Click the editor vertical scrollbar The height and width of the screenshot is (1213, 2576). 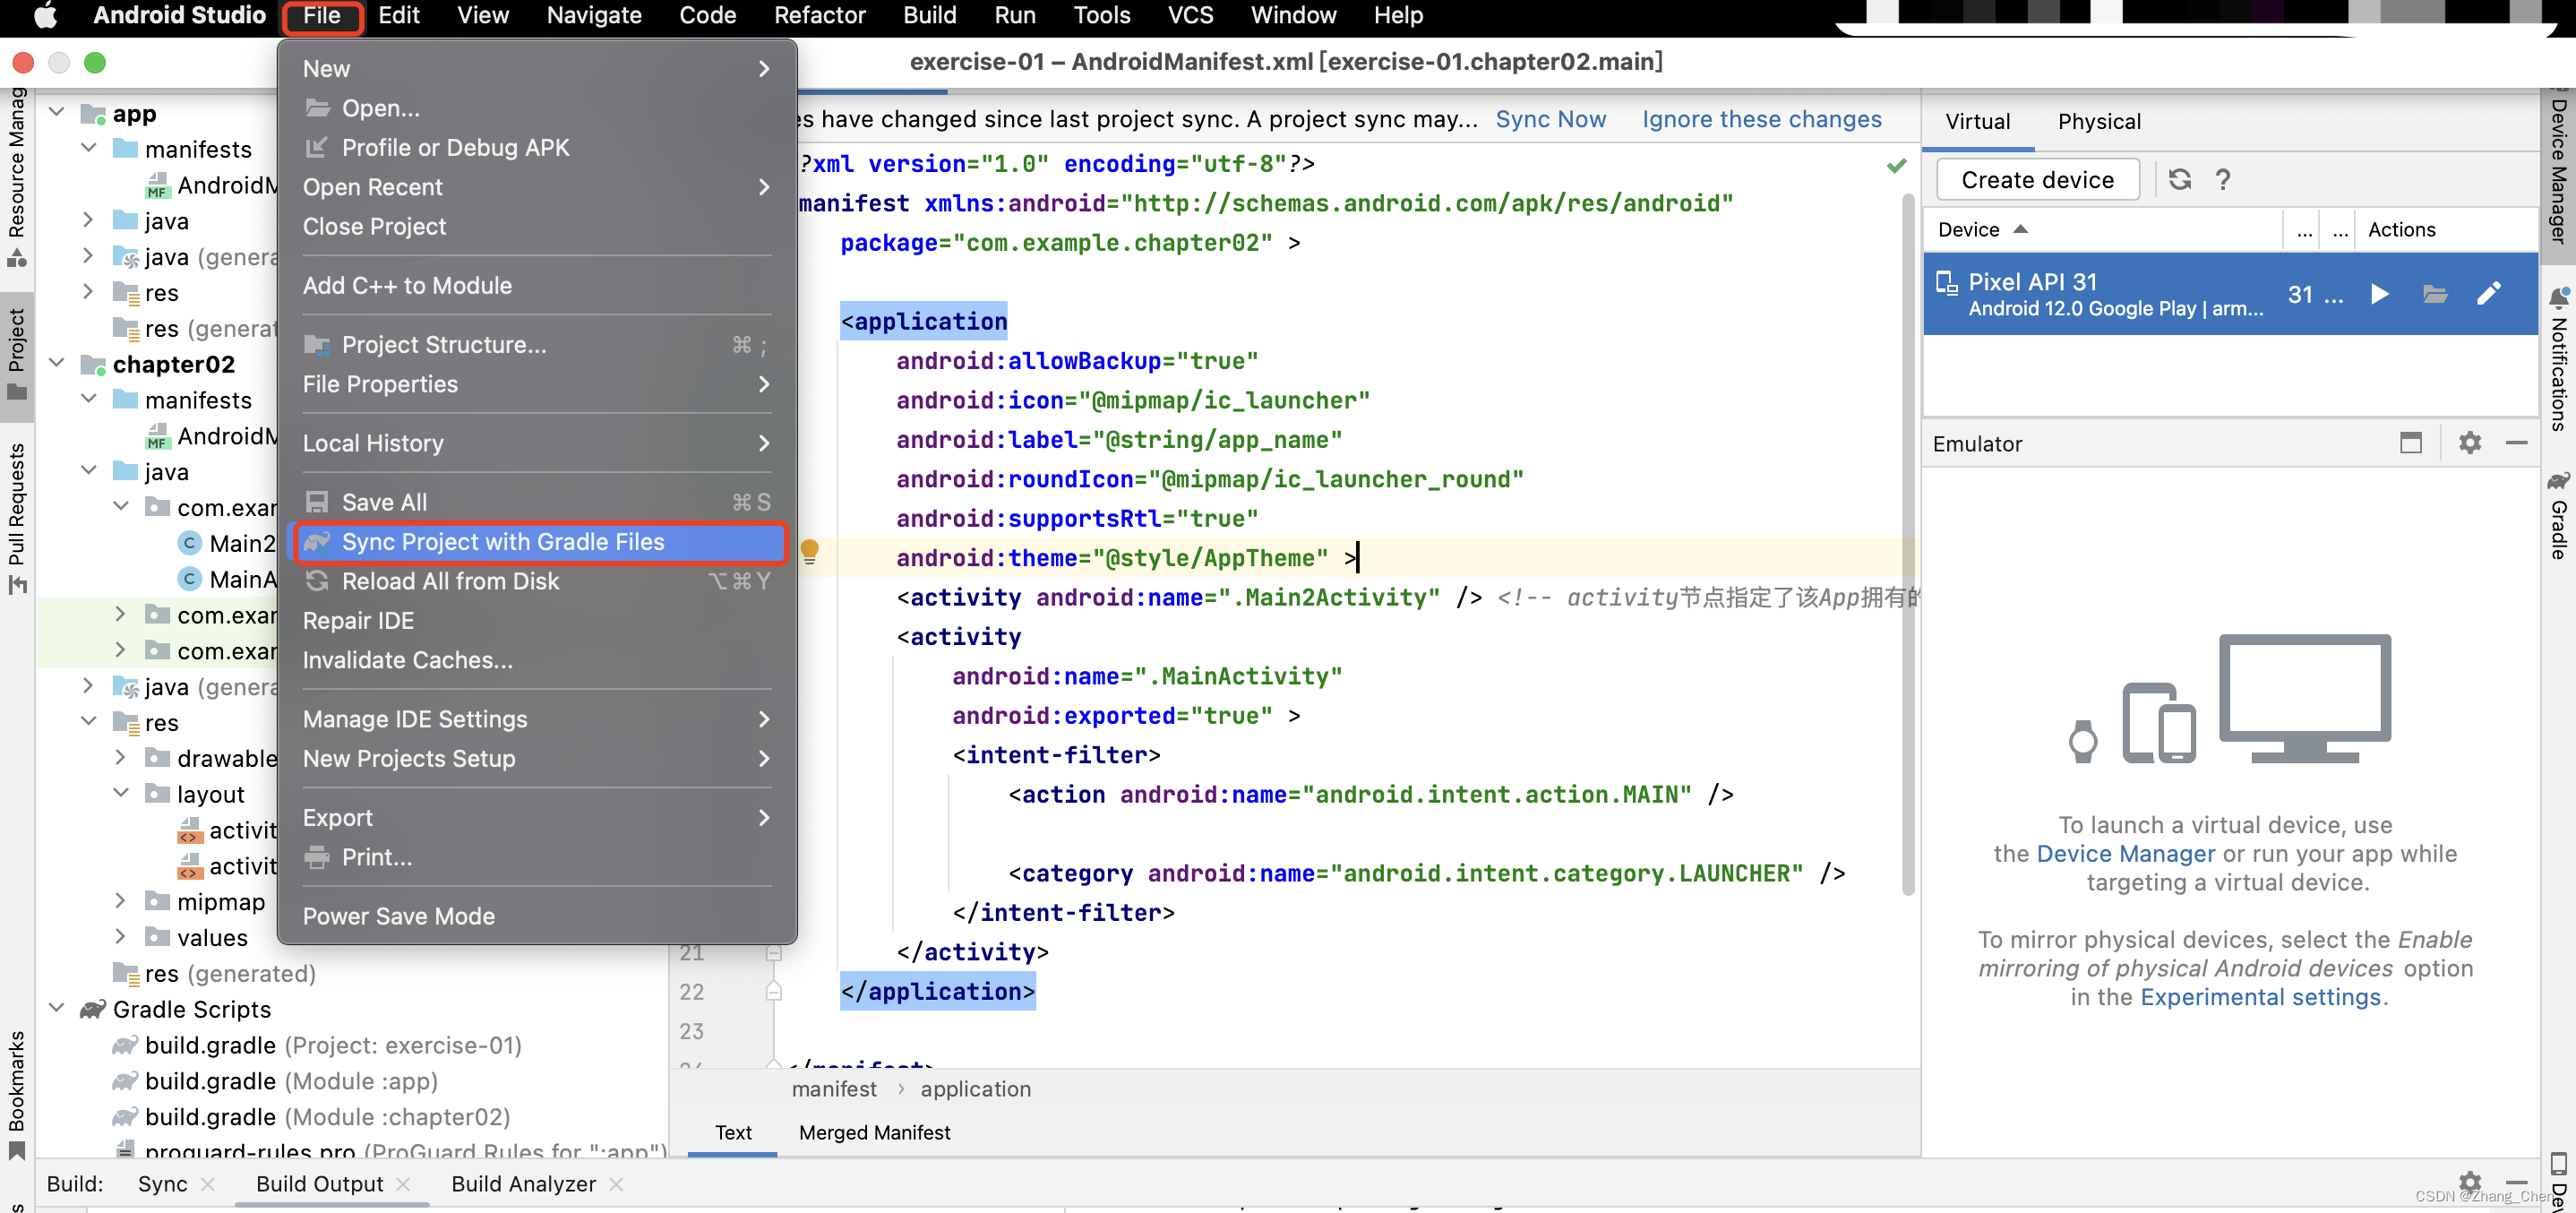click(1908, 546)
